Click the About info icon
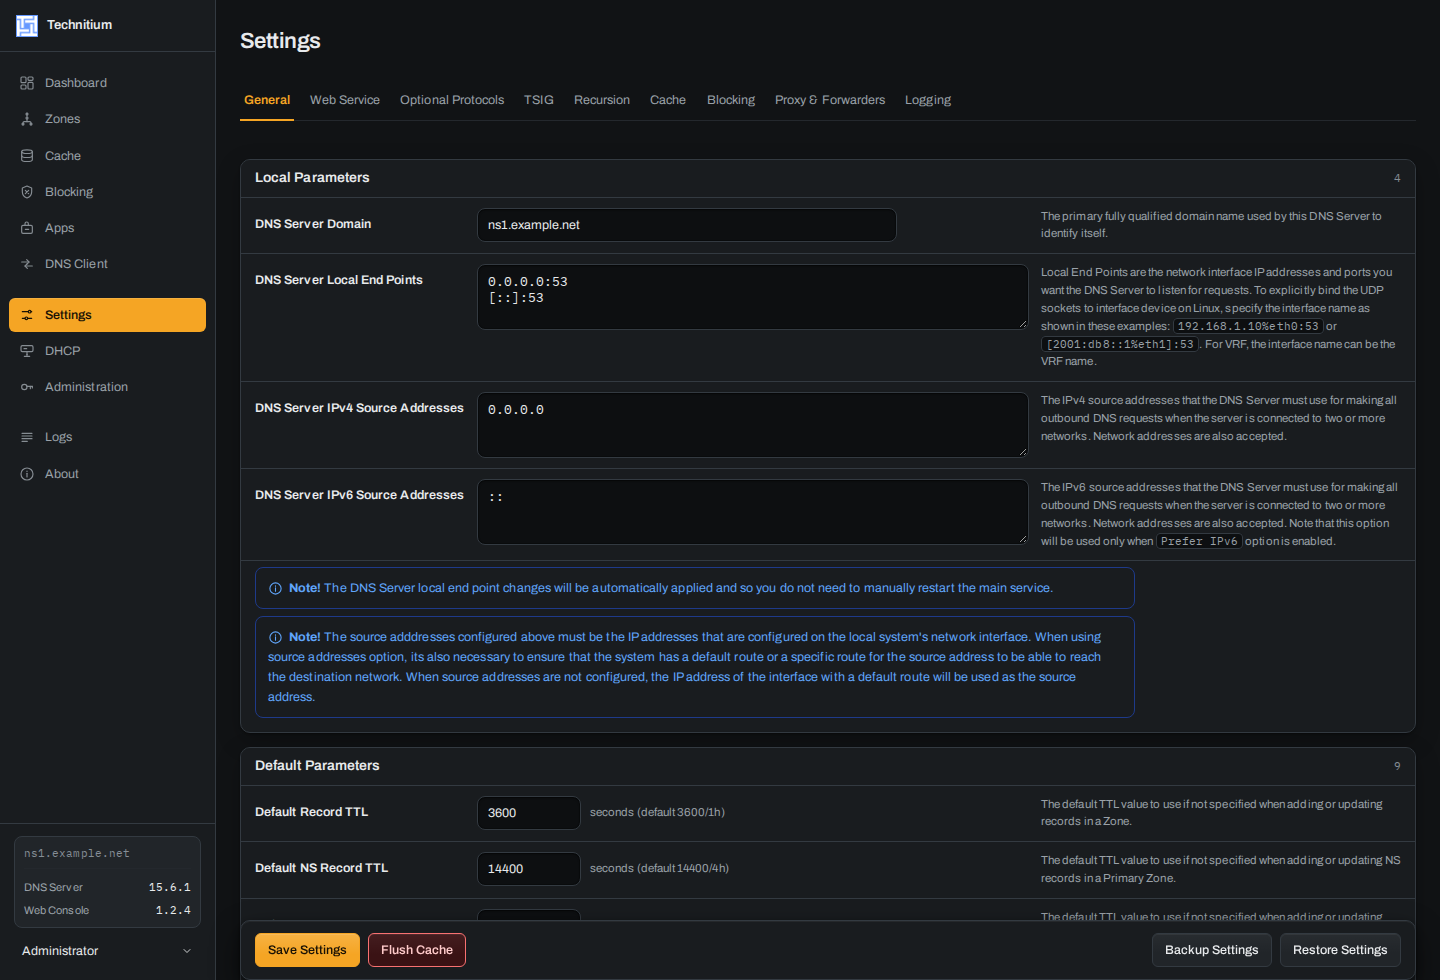 click(27, 474)
